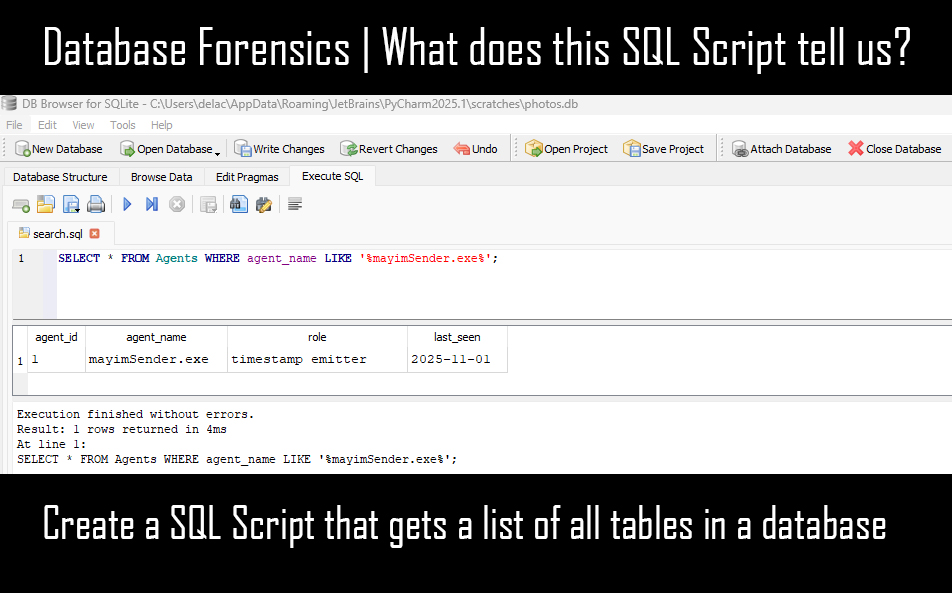Viewport: 952px width, 593px height.
Task: Execute current line with step icon
Action: point(152,204)
